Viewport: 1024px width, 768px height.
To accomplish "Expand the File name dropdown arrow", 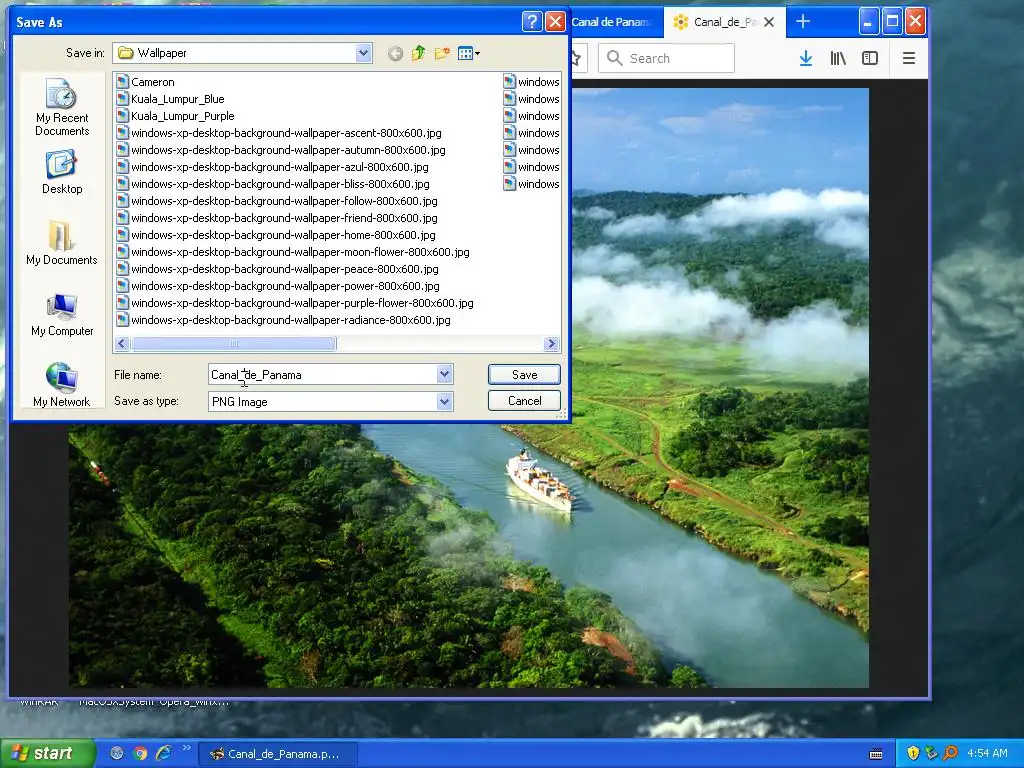I will pyautogui.click(x=445, y=374).
